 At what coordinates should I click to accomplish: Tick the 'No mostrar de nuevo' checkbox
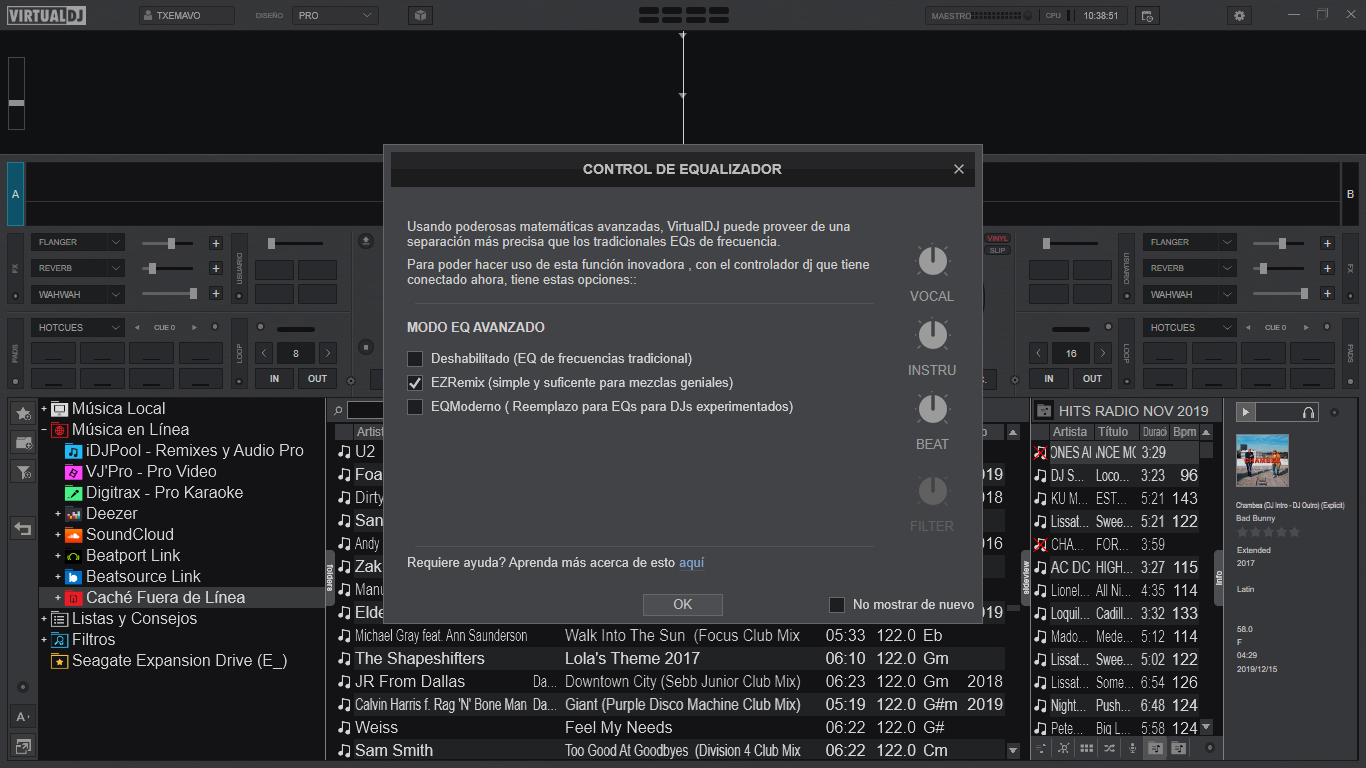pos(837,604)
